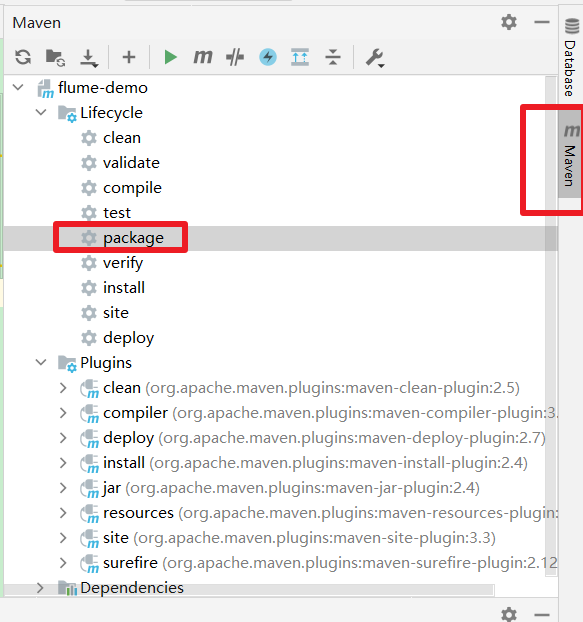This screenshot has height=622, width=583.
Task: Click Reload All Maven Projects icon
Action: pyautogui.click(x=23, y=57)
